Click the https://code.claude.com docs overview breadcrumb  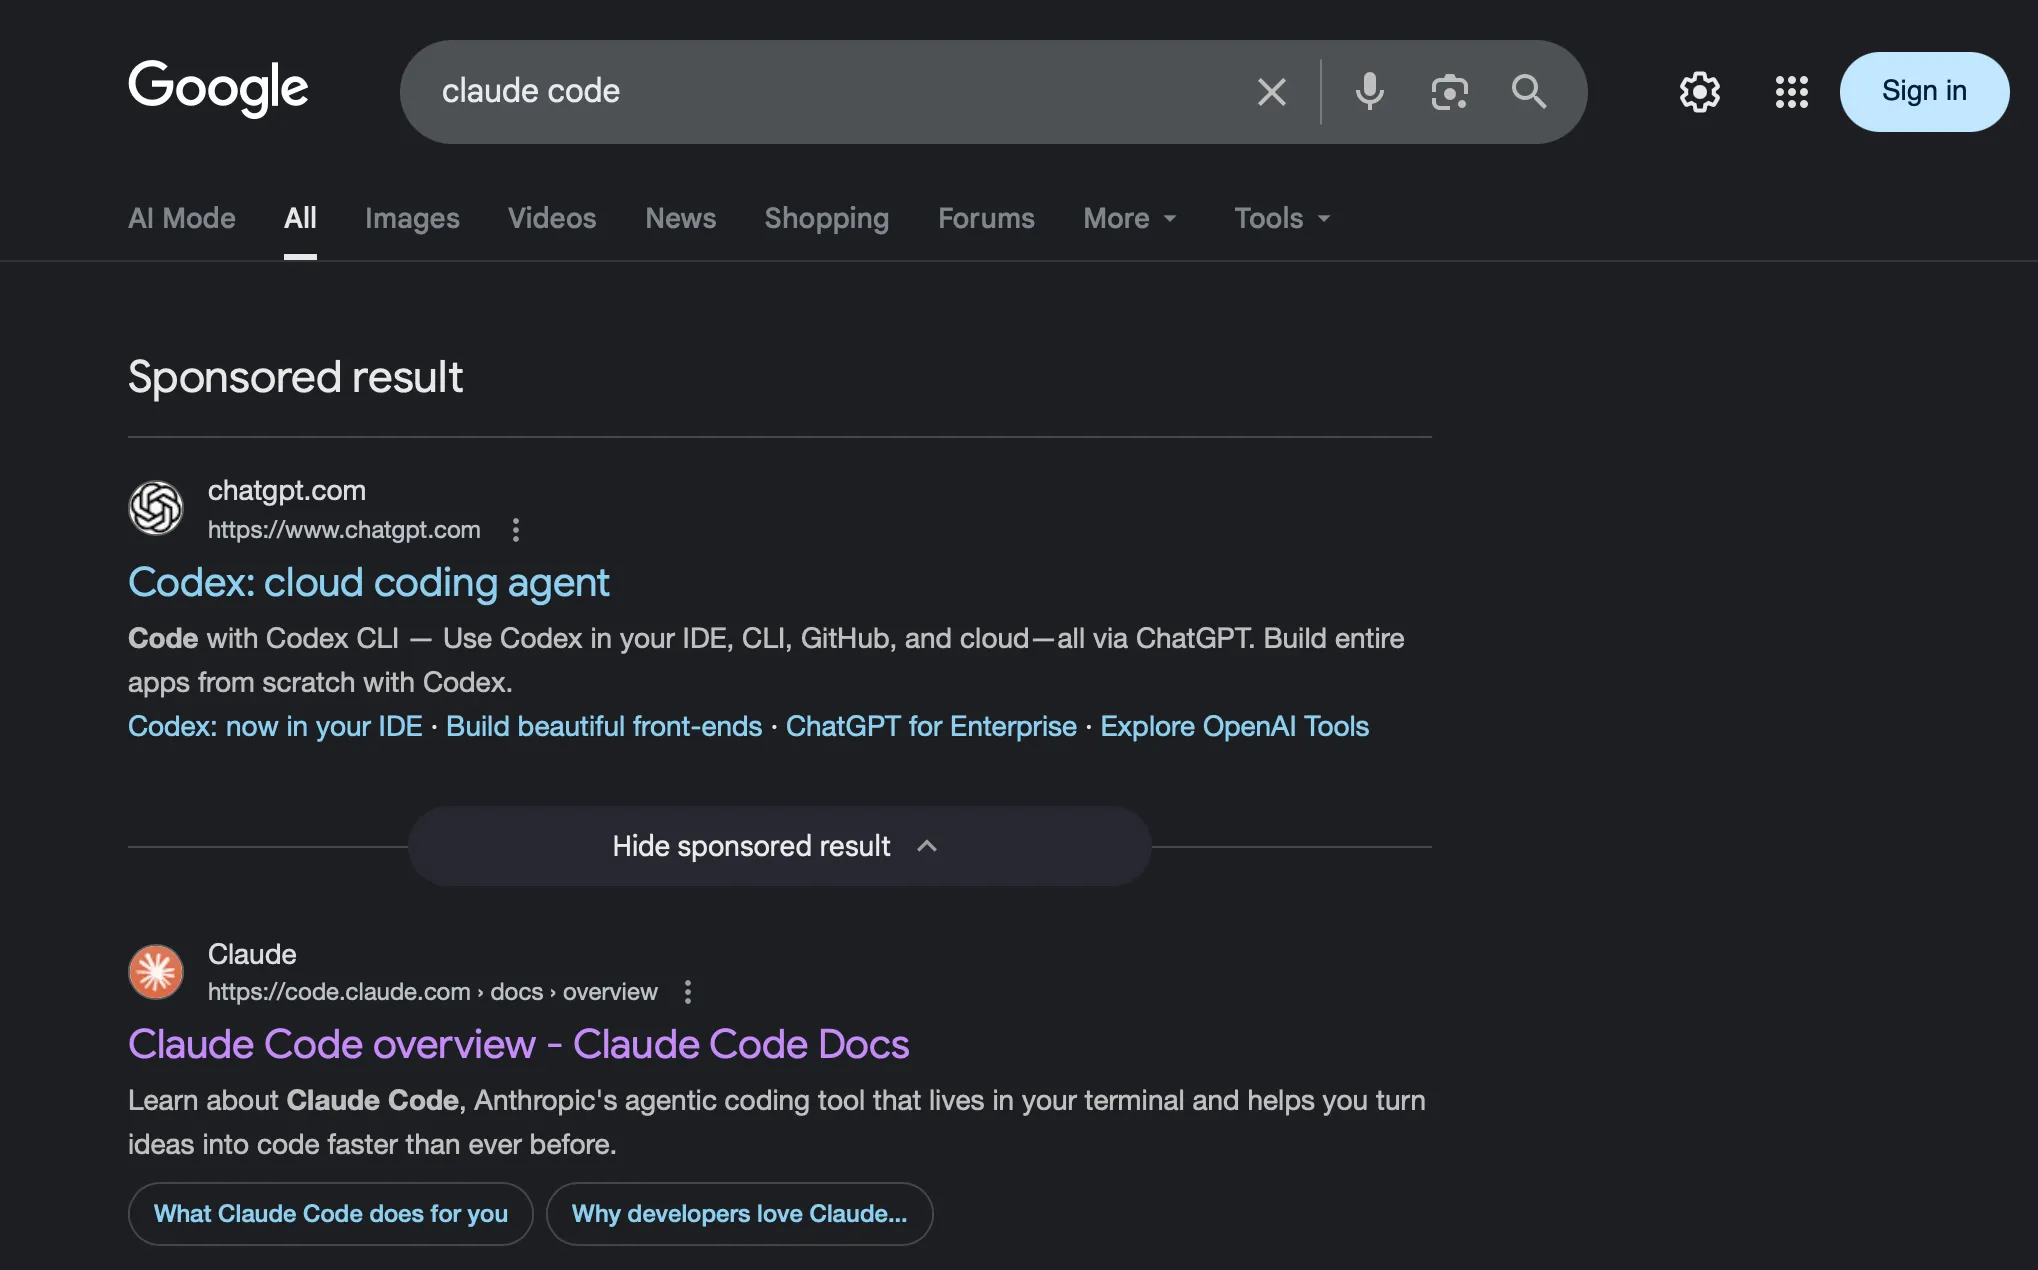point(433,992)
